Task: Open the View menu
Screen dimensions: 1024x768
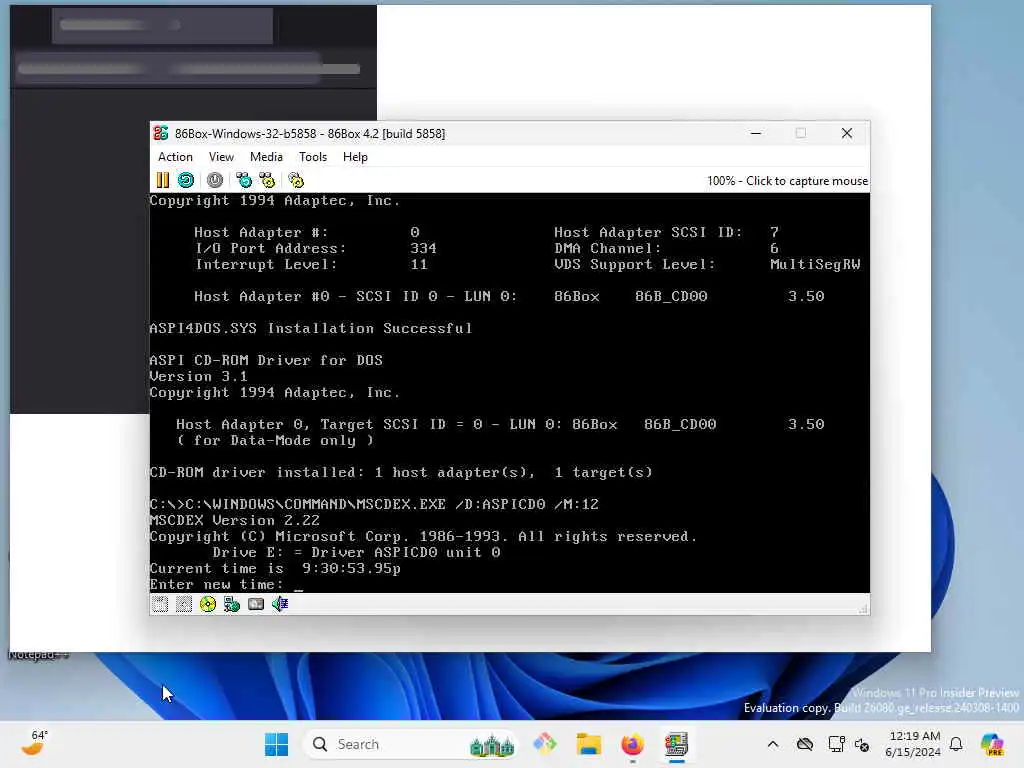Action: (x=221, y=157)
